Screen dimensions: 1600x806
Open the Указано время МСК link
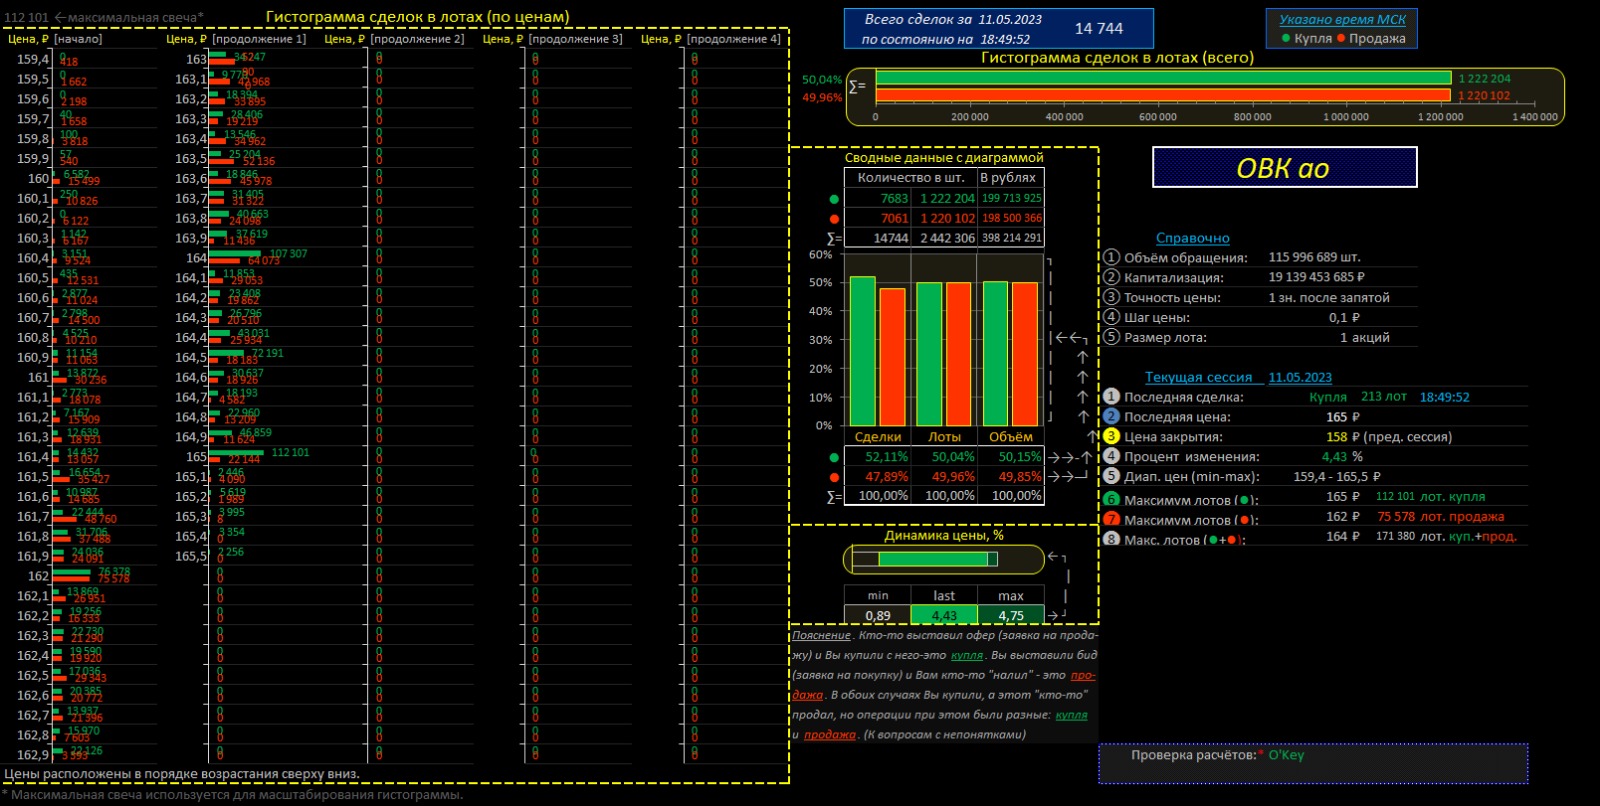tap(1342, 19)
